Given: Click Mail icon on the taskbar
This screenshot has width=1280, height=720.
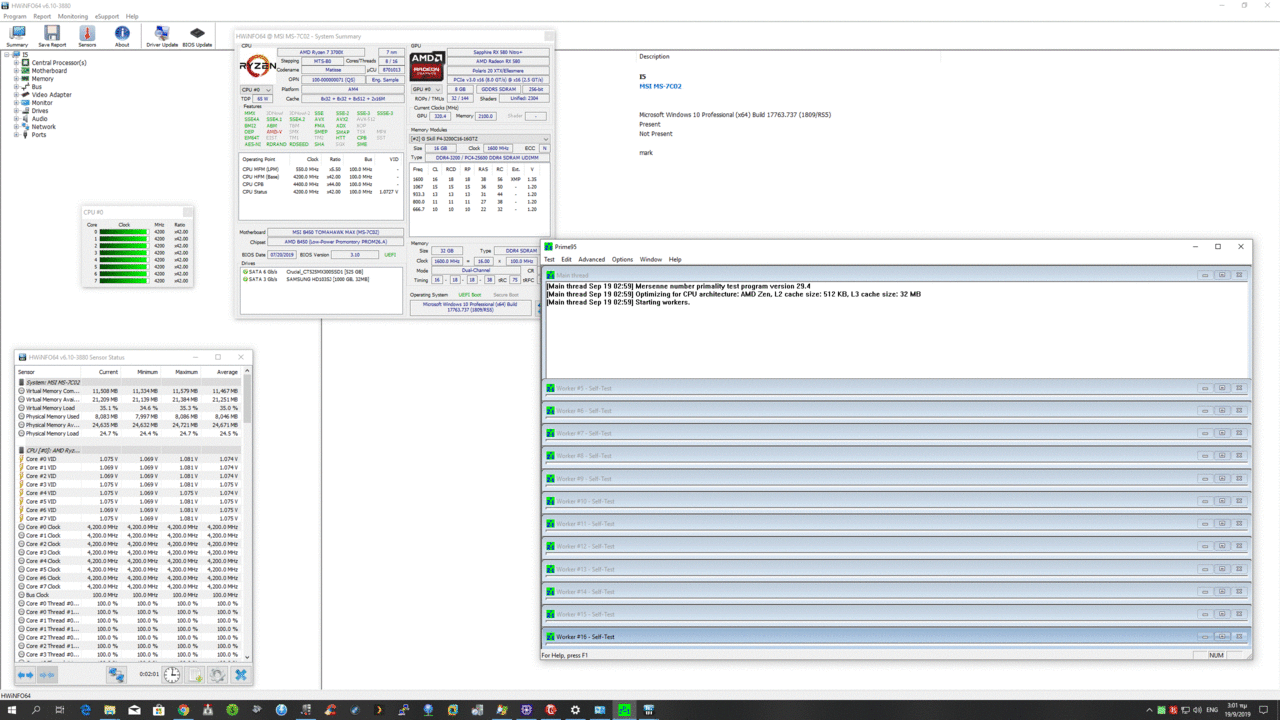Looking at the screenshot, I should (134, 710).
